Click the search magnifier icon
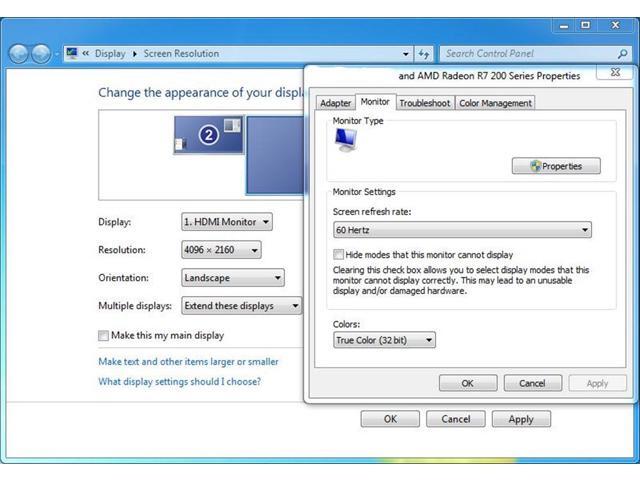 point(615,54)
